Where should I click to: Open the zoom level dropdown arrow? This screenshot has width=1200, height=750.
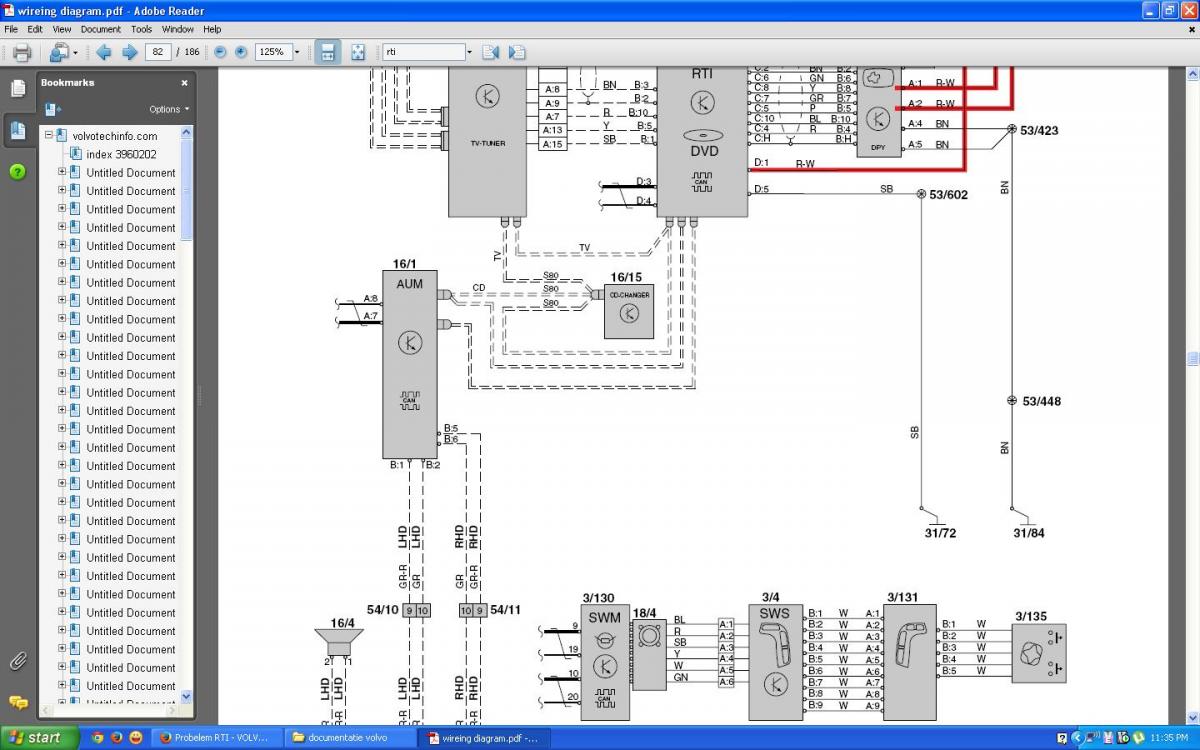[x=295, y=52]
